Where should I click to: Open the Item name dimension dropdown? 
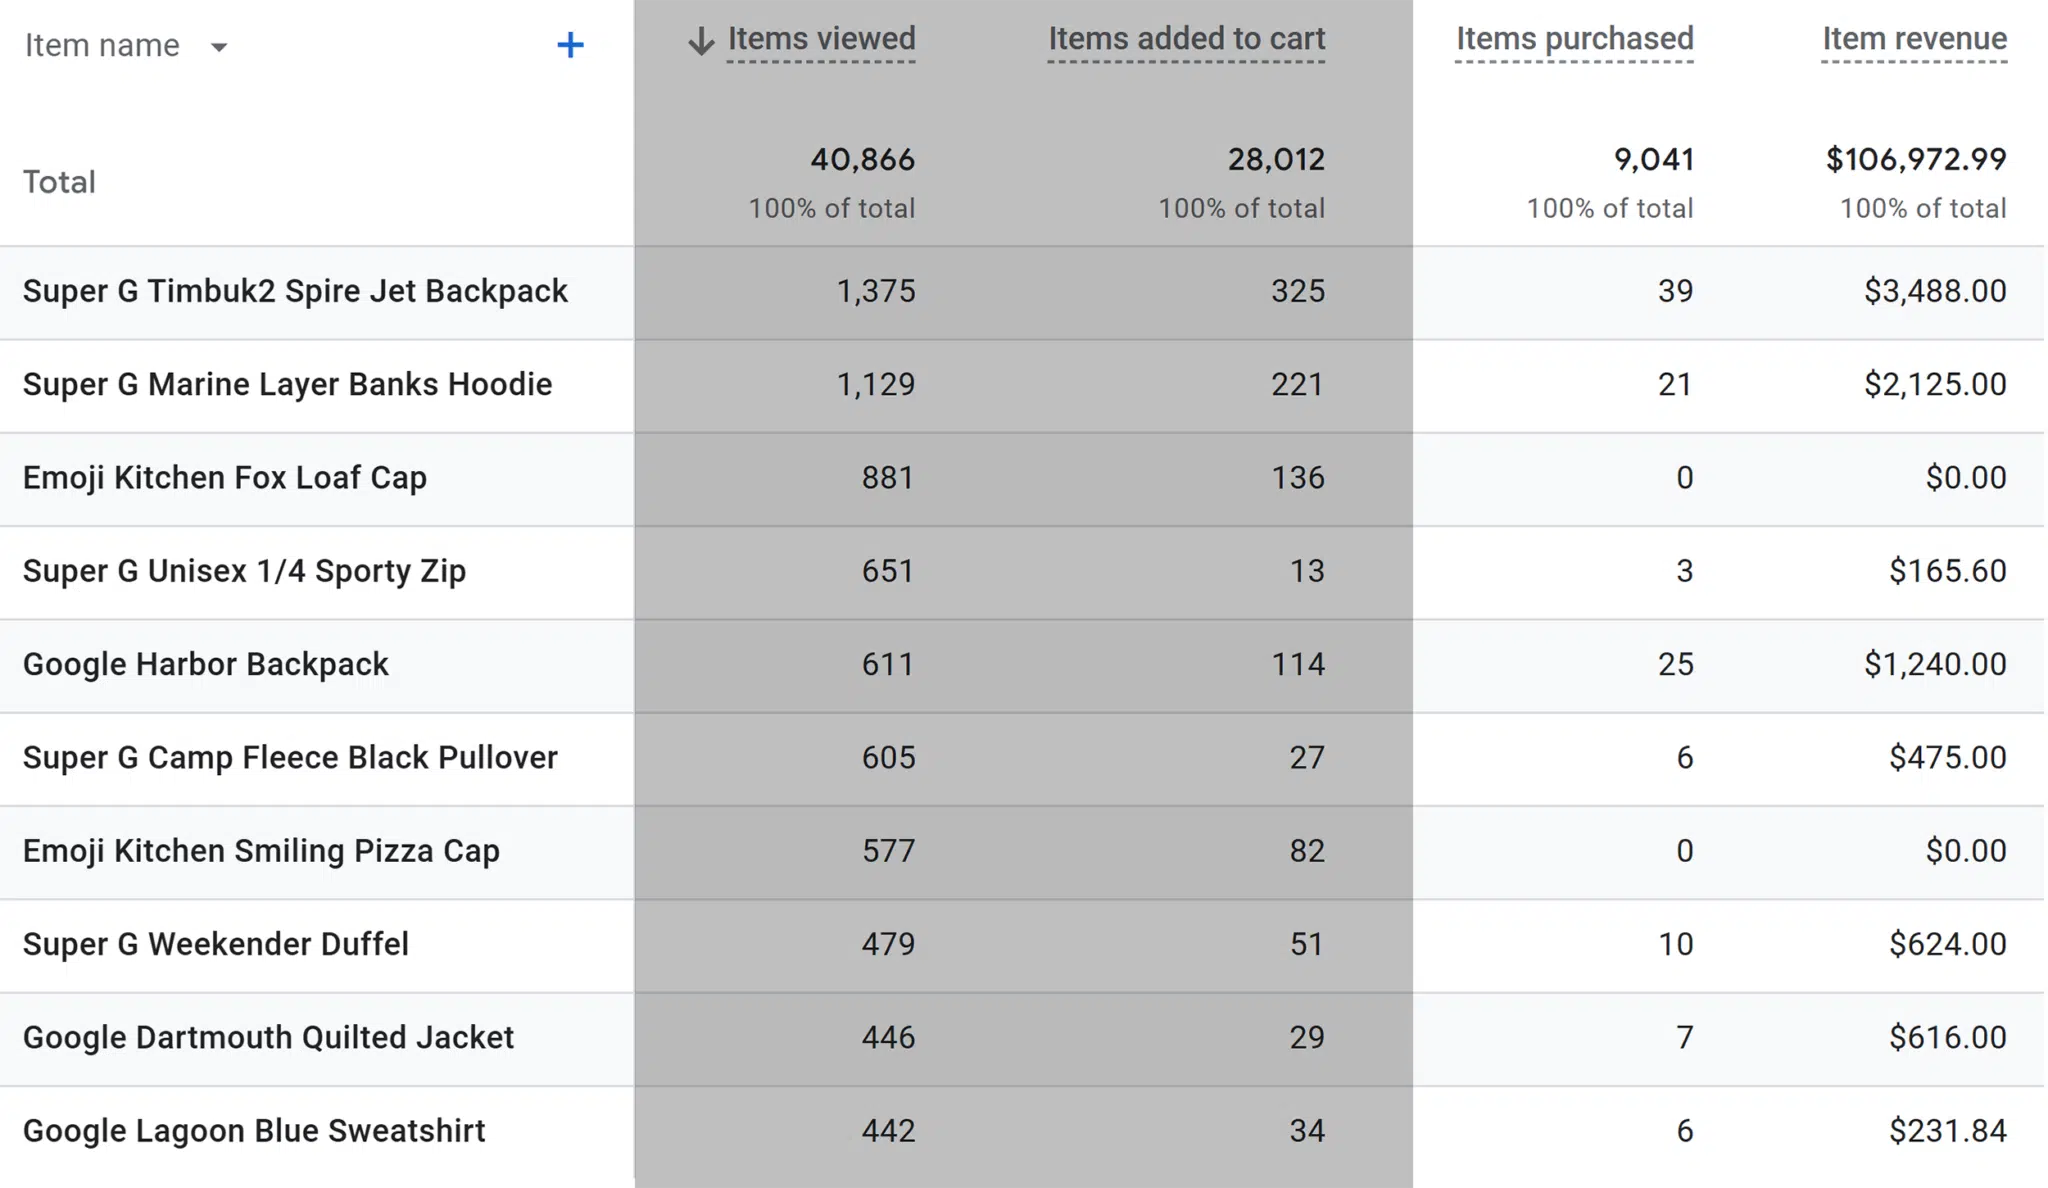[x=219, y=46]
